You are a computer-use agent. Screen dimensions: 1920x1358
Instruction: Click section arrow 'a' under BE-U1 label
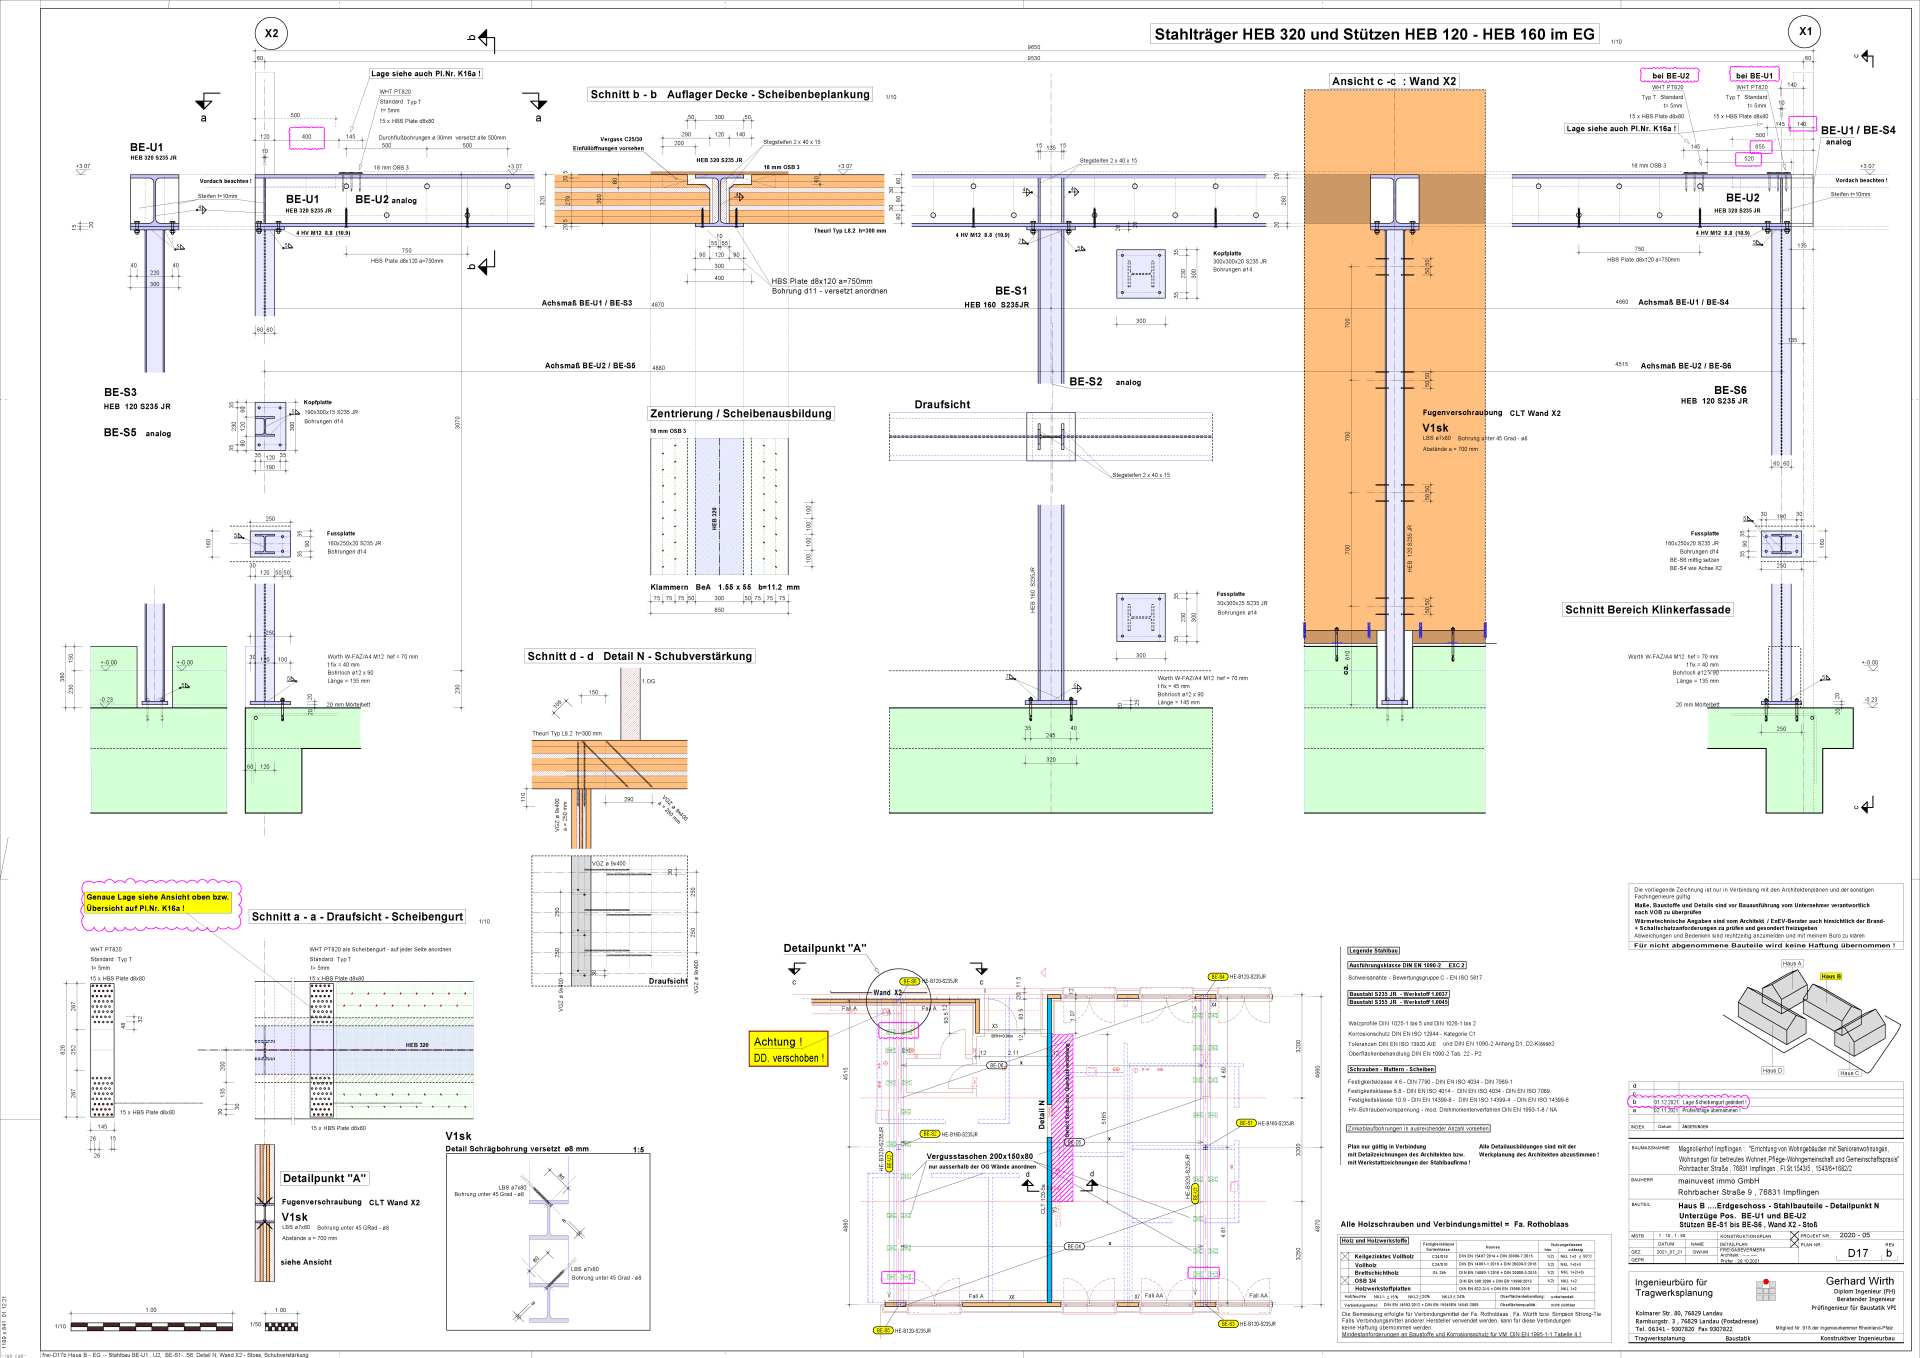tap(206, 103)
